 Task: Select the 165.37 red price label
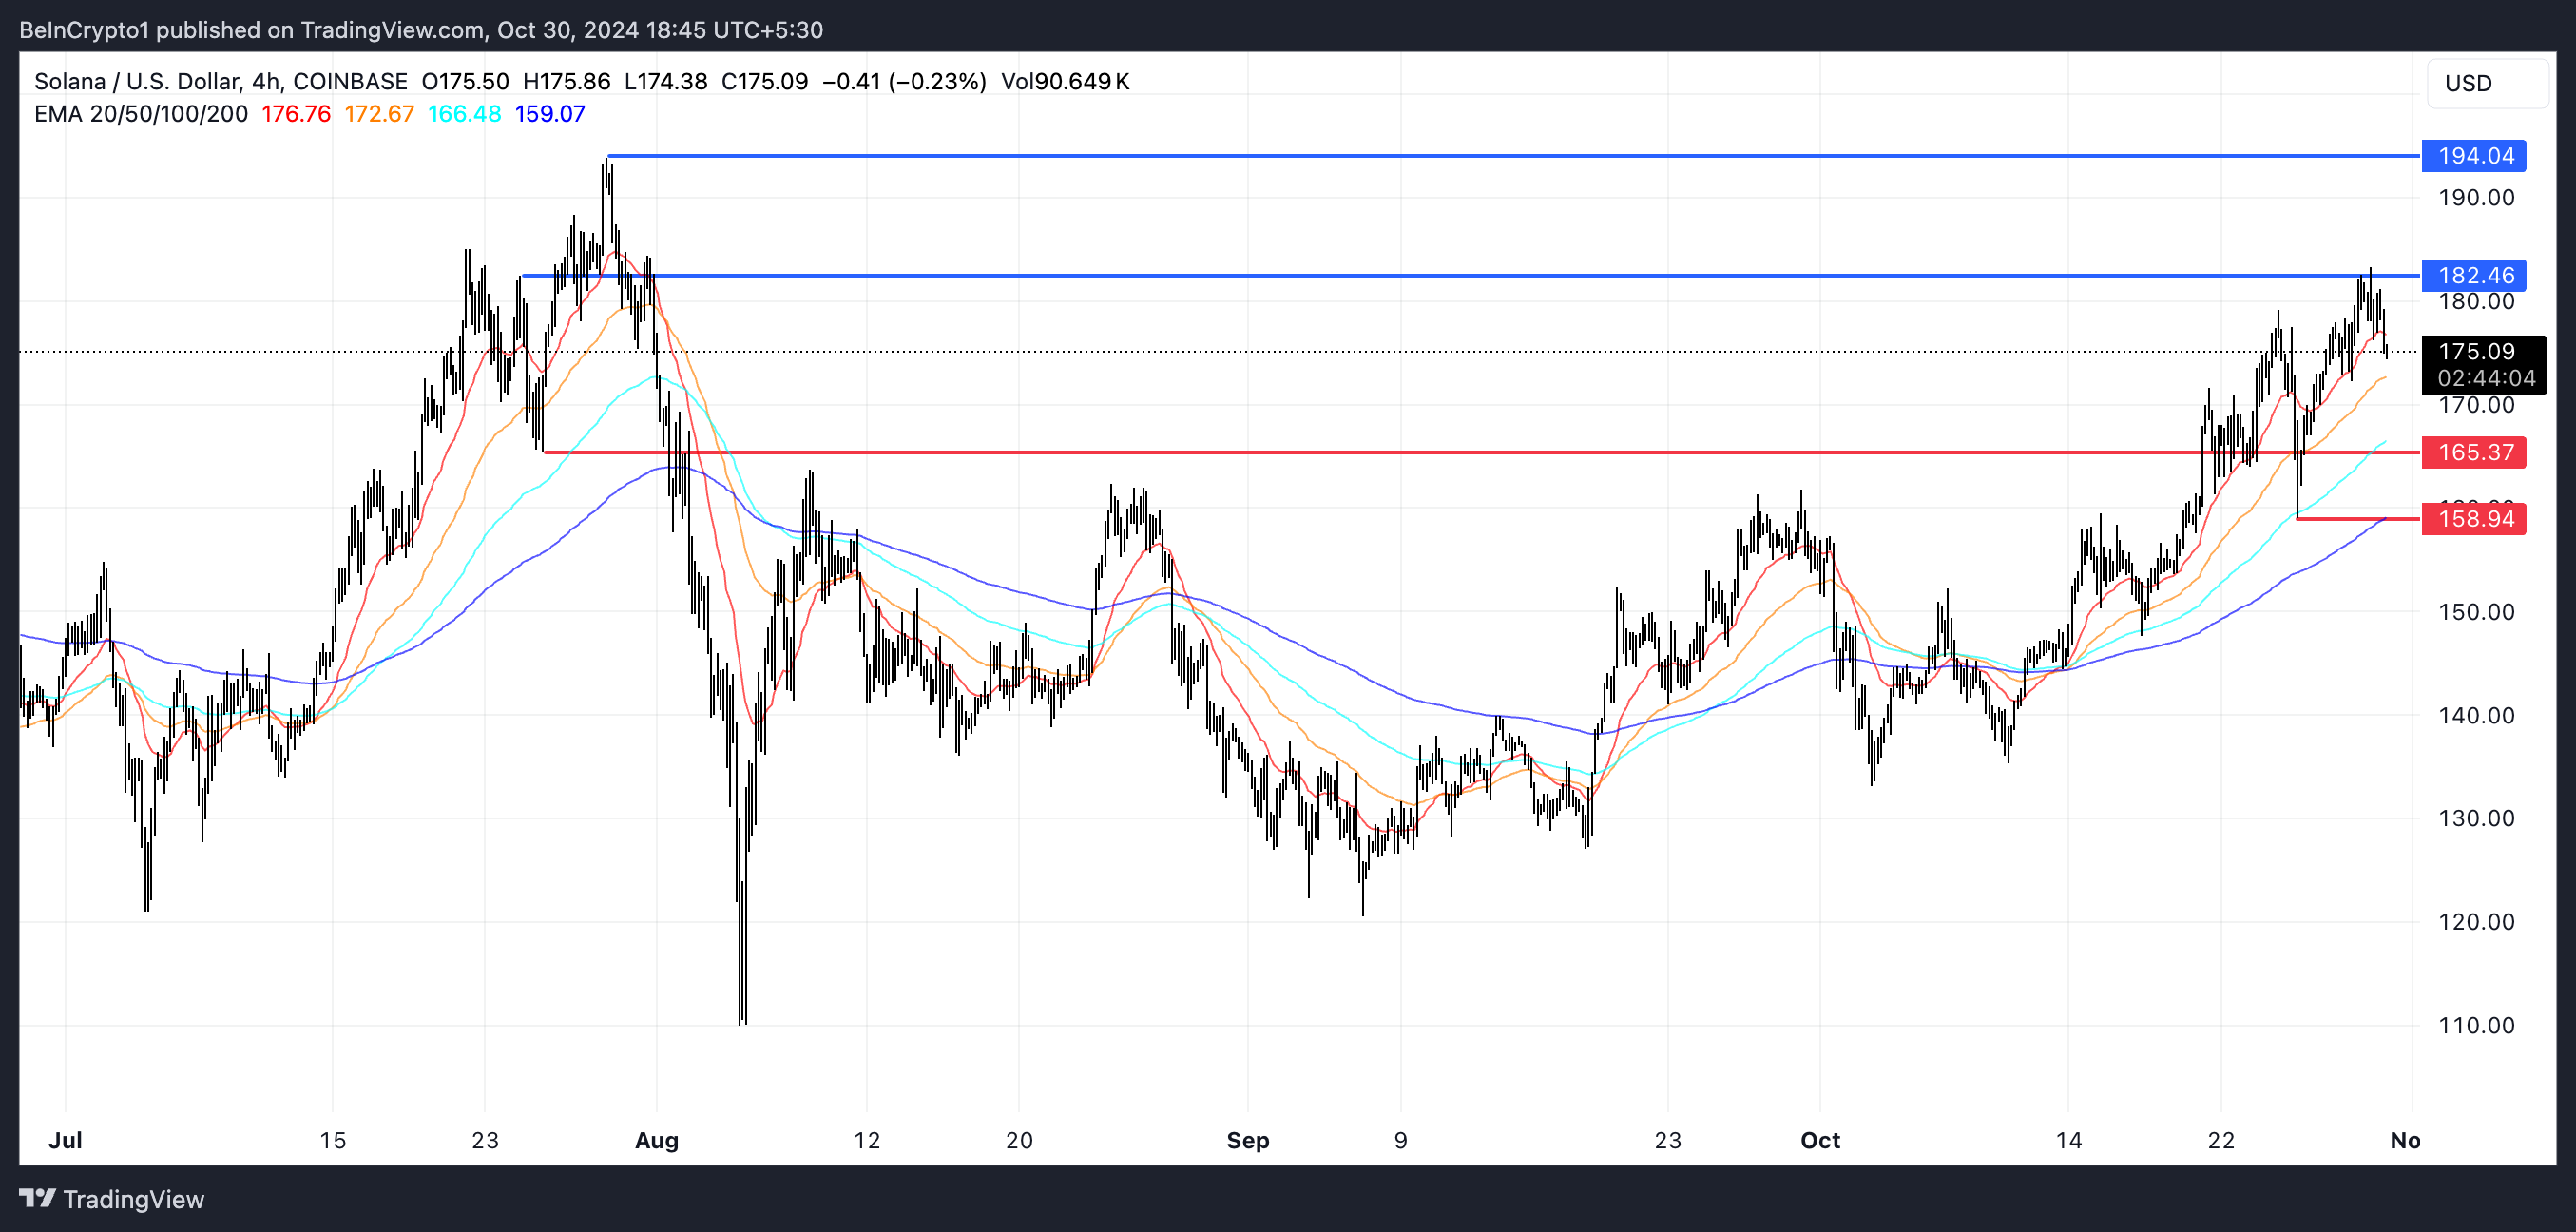[2473, 452]
